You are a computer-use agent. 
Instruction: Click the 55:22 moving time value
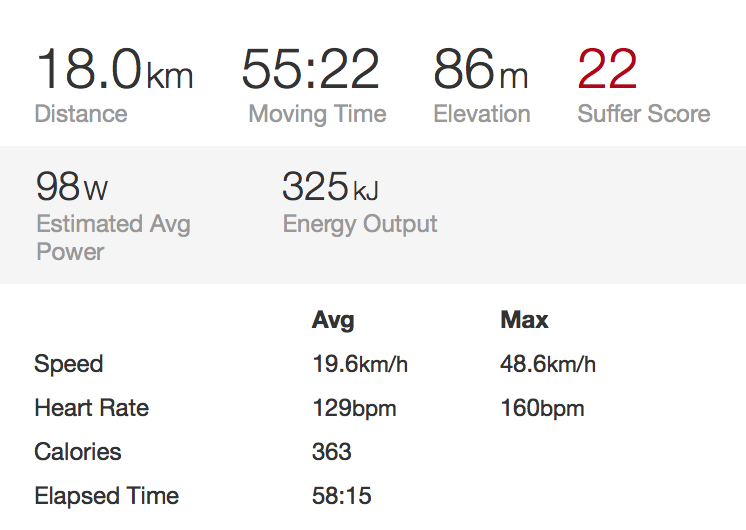pyautogui.click(x=311, y=70)
